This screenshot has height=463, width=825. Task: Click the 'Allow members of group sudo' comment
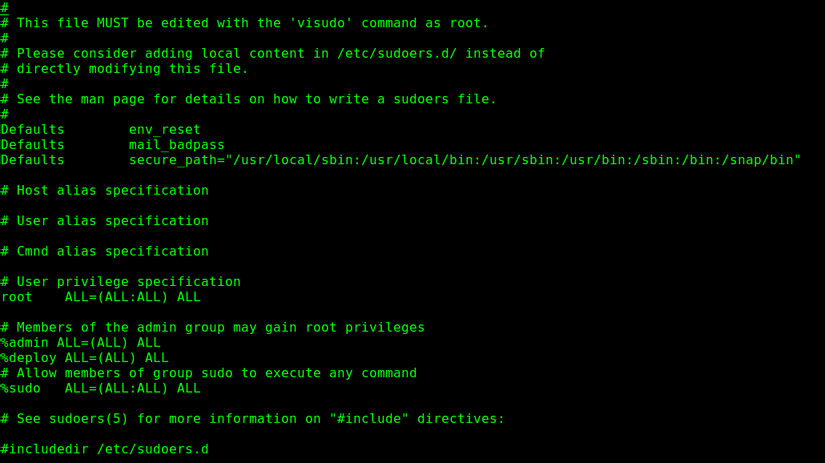[x=208, y=373]
